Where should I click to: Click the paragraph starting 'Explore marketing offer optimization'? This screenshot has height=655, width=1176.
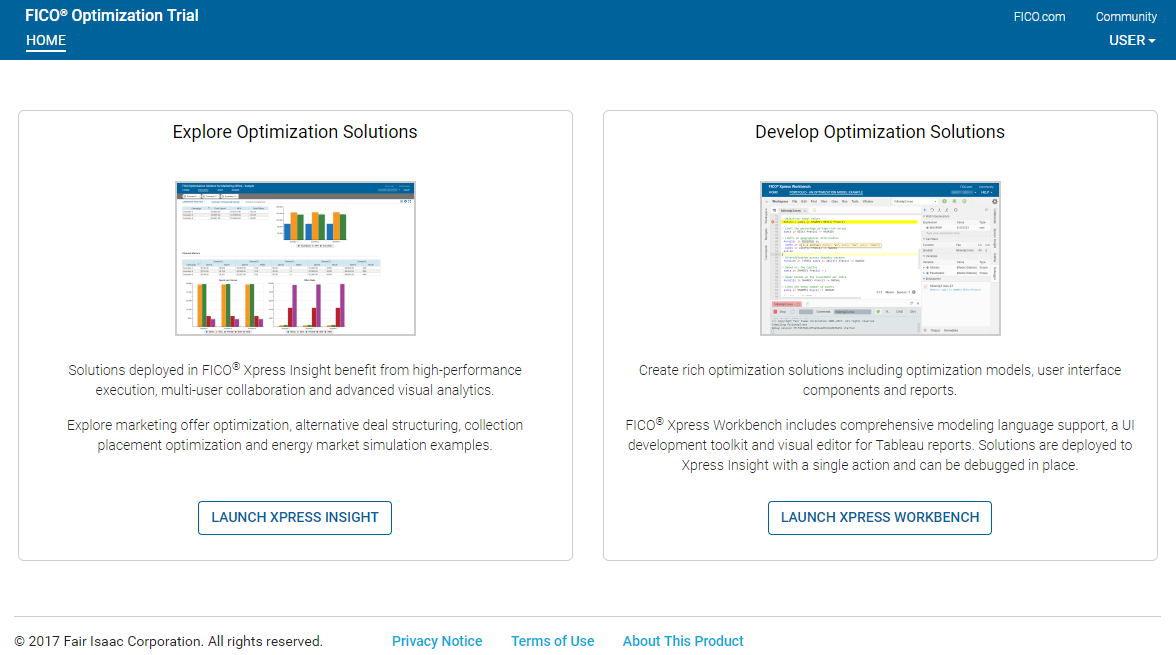tap(295, 435)
